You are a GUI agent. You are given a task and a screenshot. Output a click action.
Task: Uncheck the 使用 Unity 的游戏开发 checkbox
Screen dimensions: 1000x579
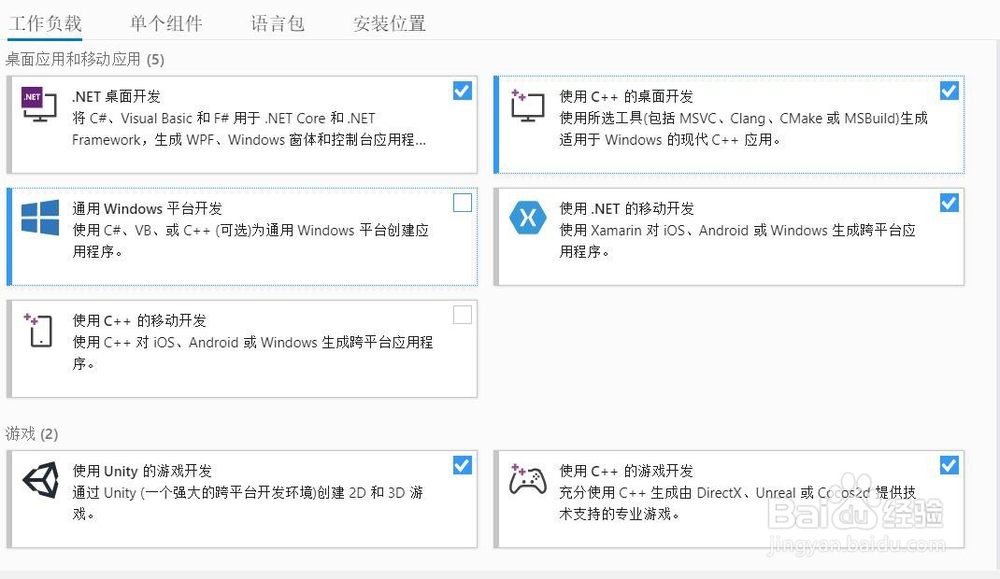click(x=462, y=465)
